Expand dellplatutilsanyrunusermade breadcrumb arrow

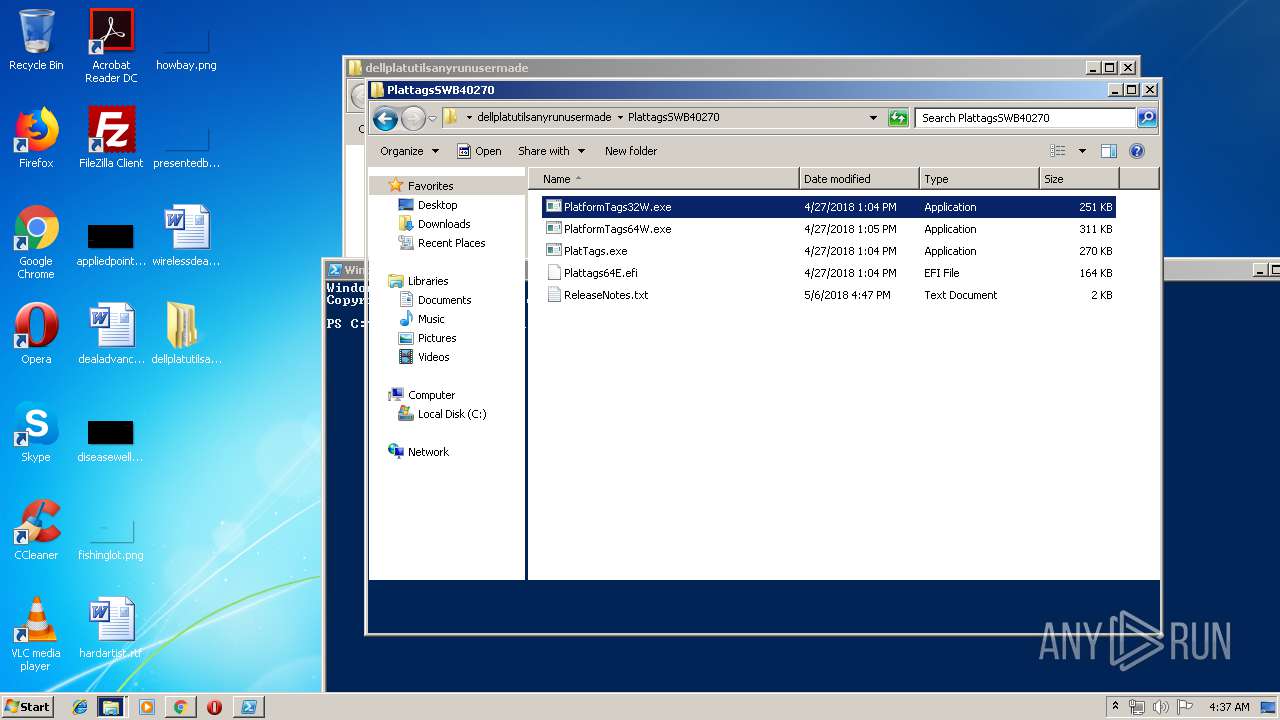(620, 118)
